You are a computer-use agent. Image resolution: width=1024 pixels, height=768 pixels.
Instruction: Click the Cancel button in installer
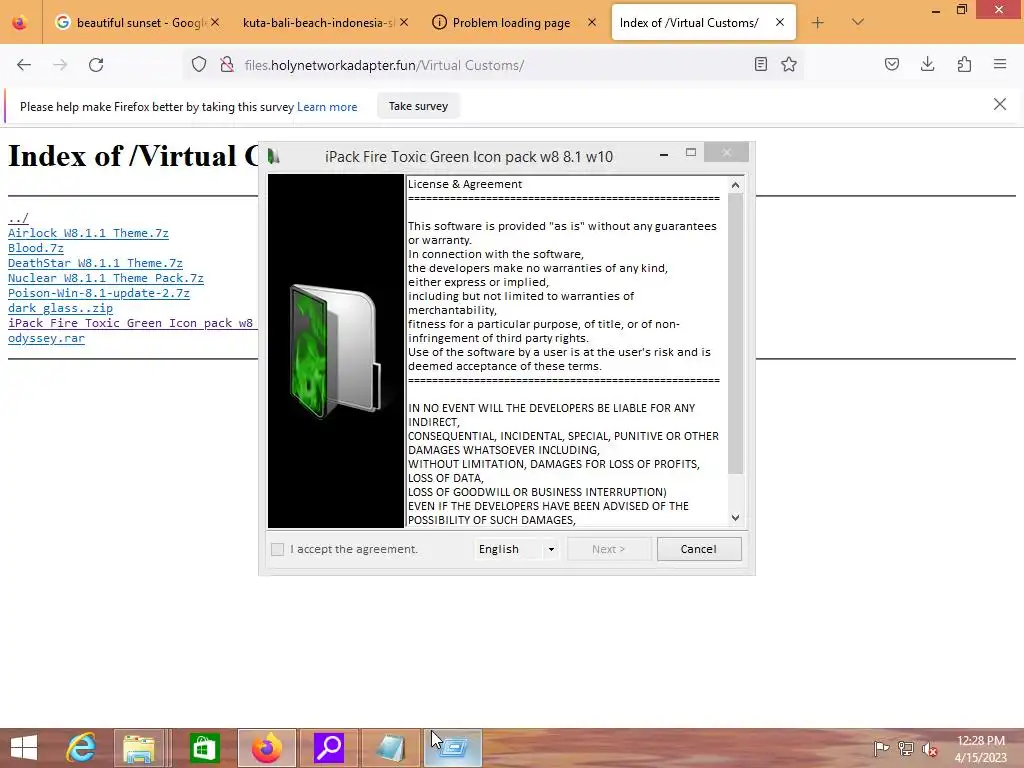[x=699, y=549]
